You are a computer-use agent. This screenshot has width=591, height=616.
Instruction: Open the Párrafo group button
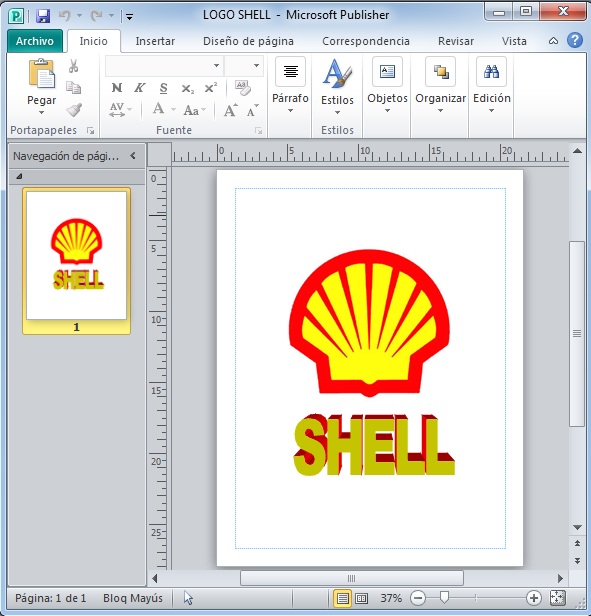click(290, 86)
